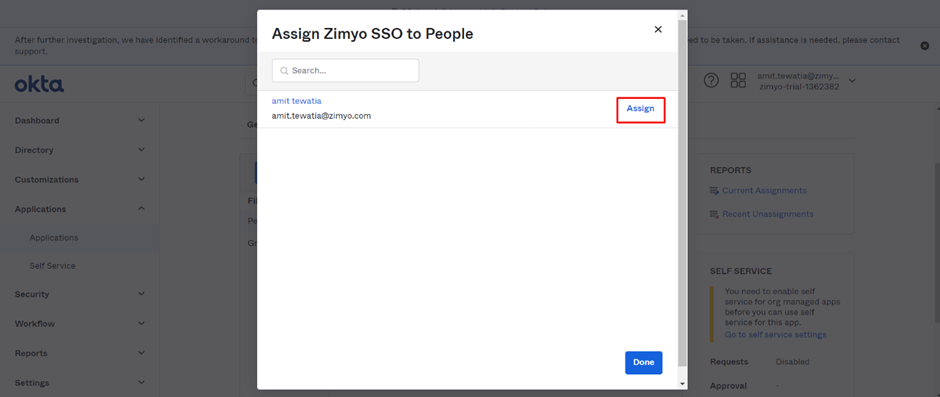Click the search magnifier icon in dialog
940x397 pixels.
(x=284, y=71)
